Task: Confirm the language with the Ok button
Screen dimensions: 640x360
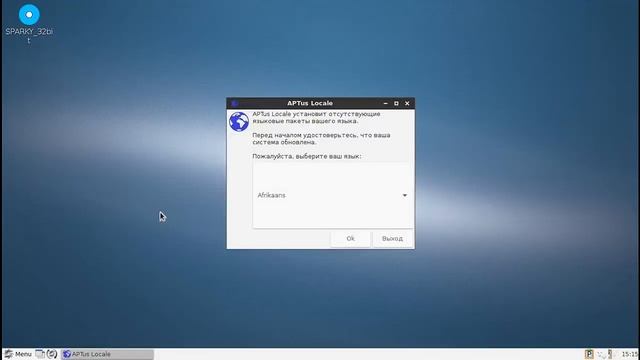Action: pos(350,238)
